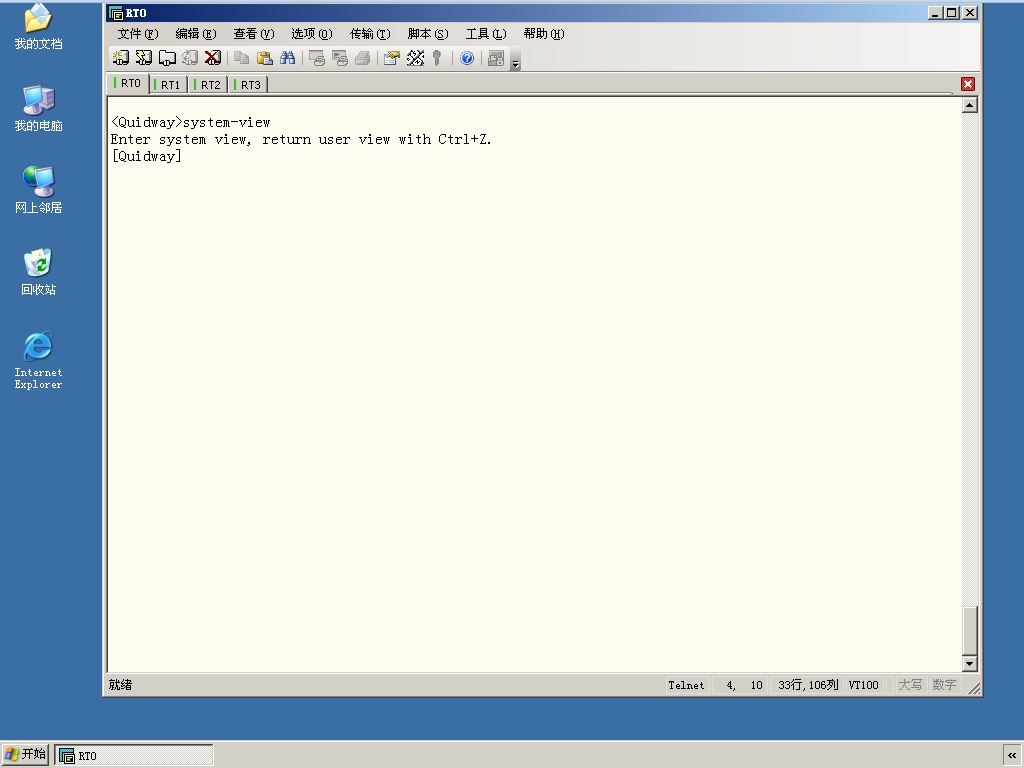This screenshot has height=768, width=1024.
Task: Click the Keymap editor icon
Action: coord(415,58)
